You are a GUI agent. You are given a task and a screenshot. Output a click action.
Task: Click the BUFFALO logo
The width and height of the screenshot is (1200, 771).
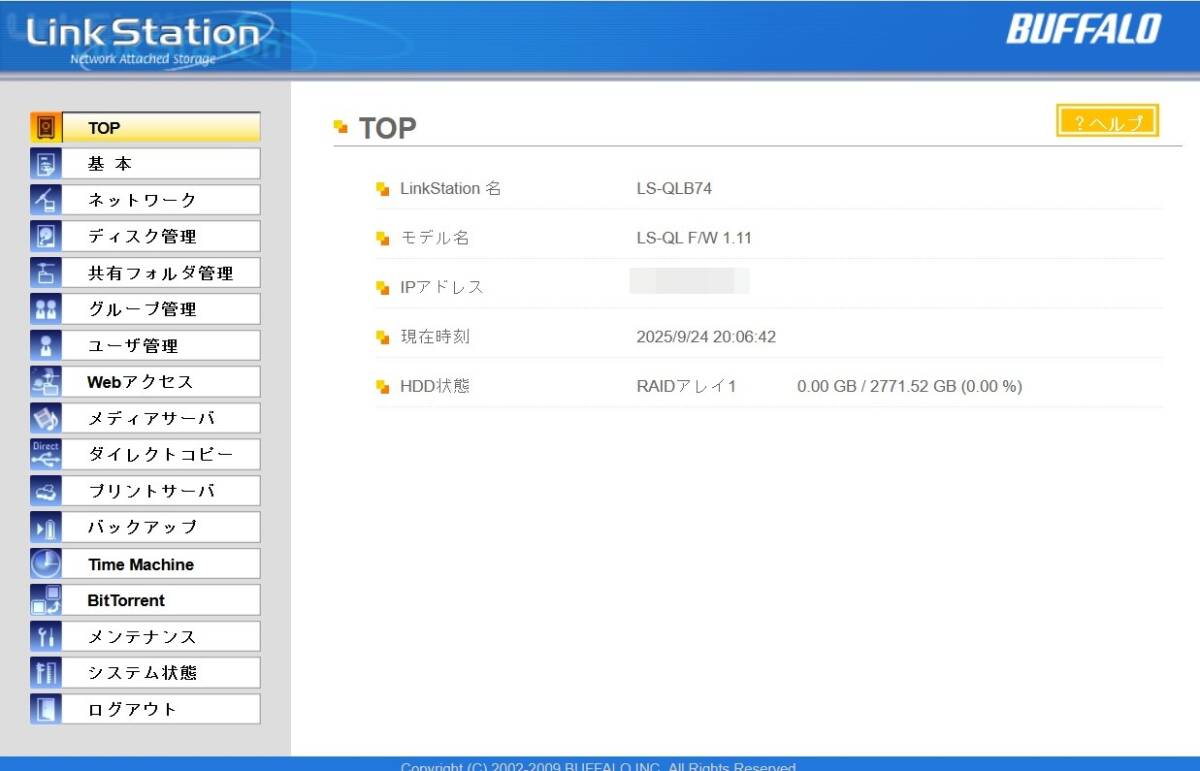click(1083, 29)
